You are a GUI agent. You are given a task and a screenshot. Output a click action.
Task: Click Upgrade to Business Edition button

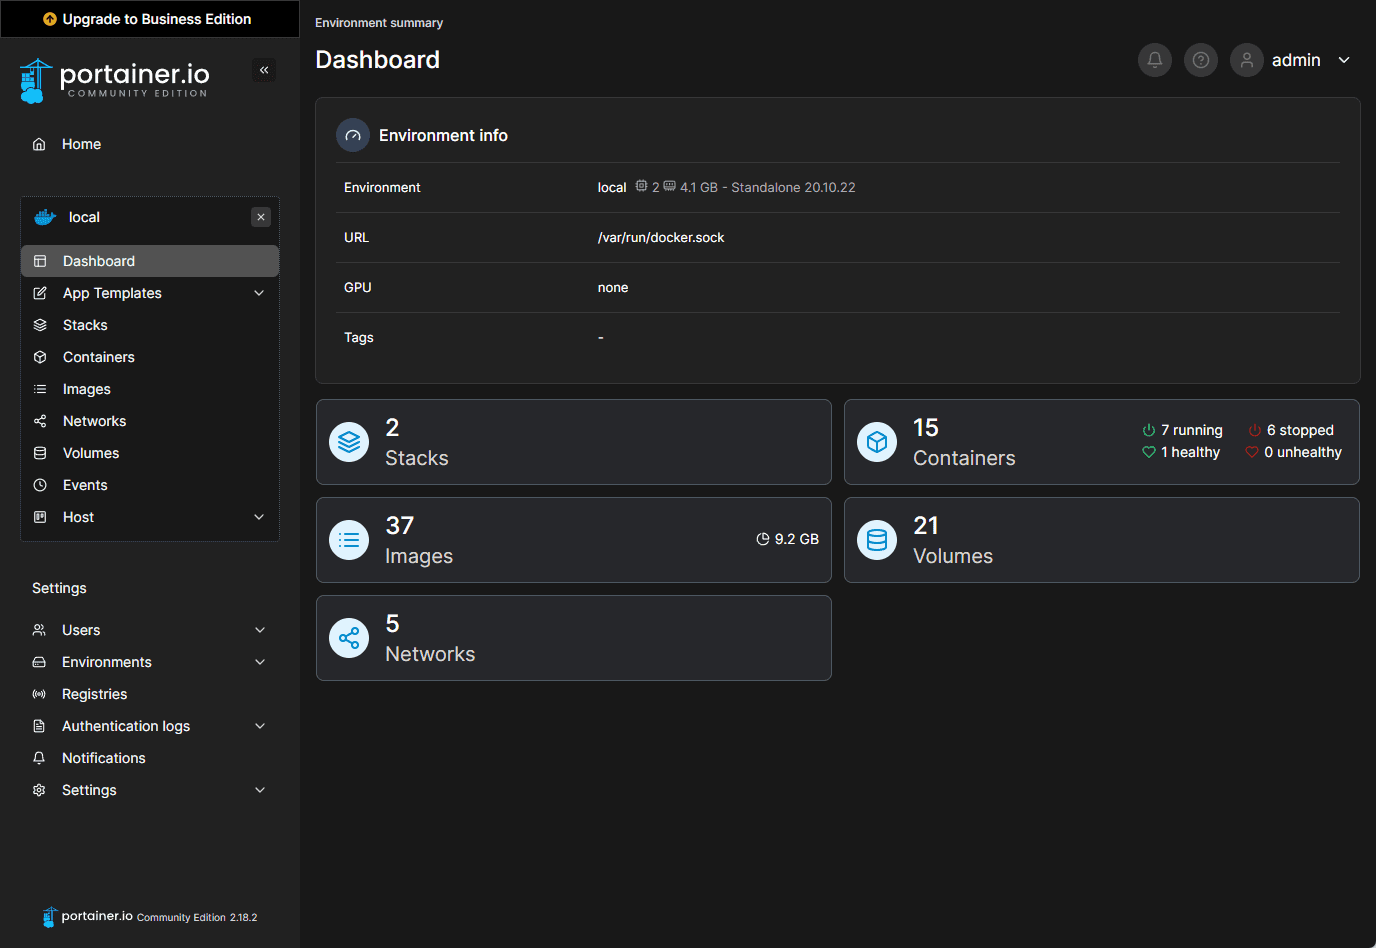[148, 19]
